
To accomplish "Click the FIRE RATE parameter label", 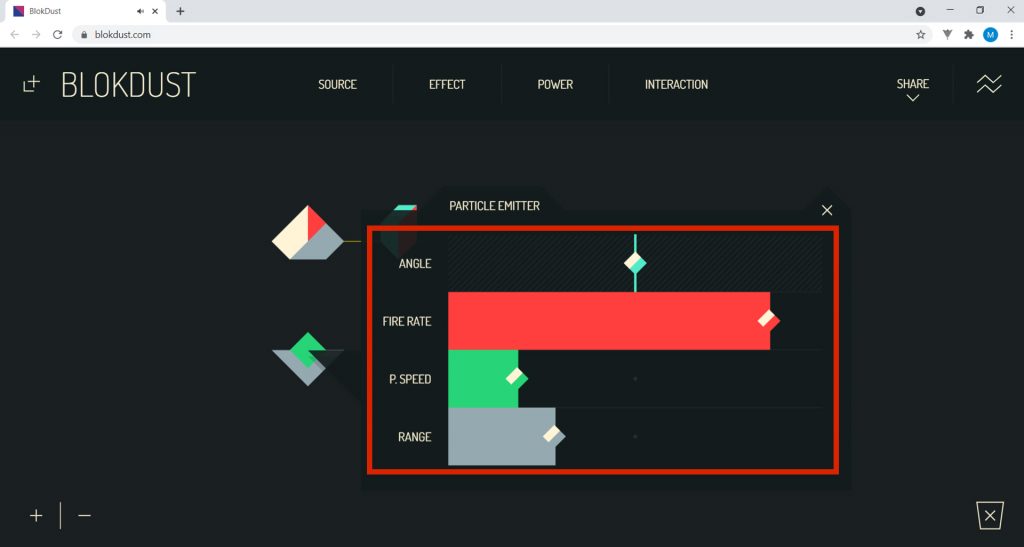I will (x=407, y=321).
